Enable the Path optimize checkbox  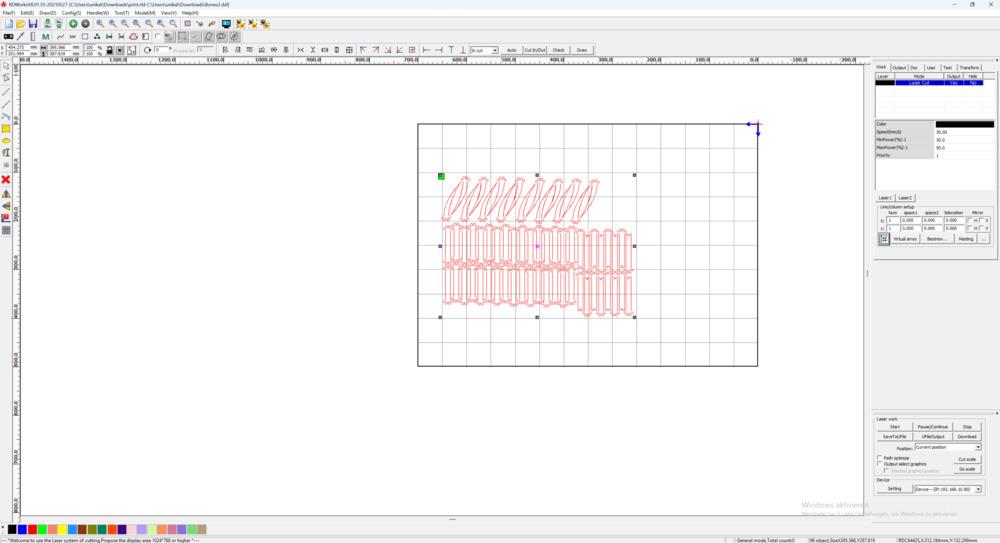(880, 458)
